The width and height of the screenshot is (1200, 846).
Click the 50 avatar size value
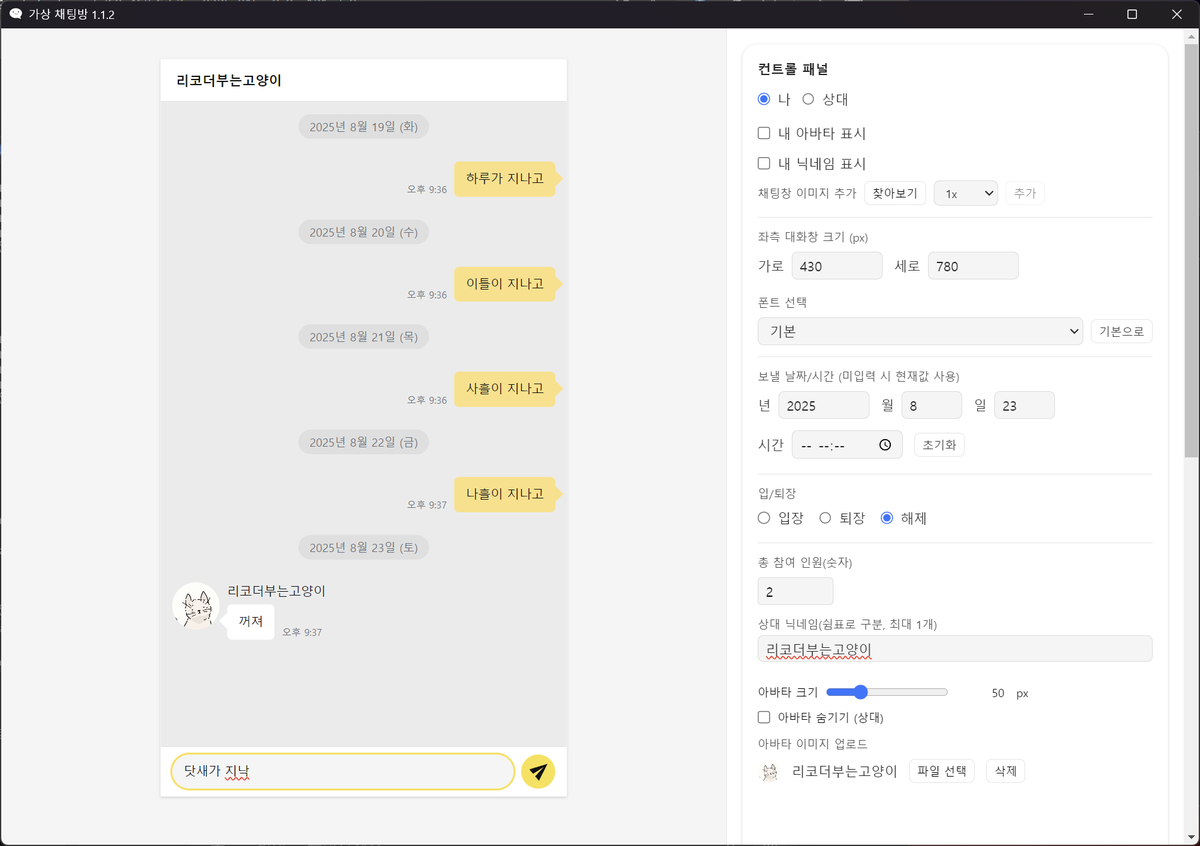[x=998, y=693]
